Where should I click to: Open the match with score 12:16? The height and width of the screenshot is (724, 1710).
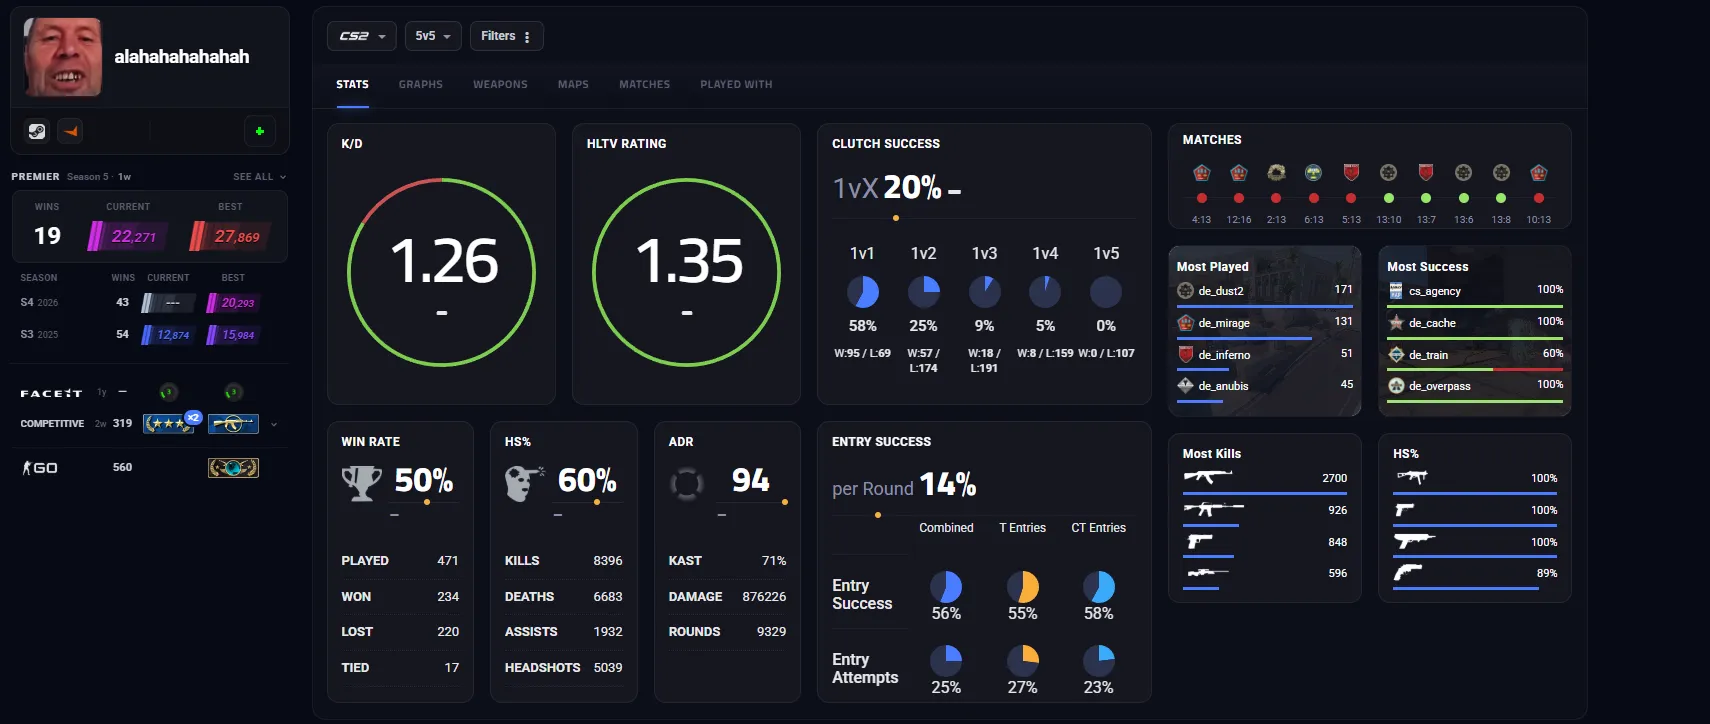(x=1239, y=195)
